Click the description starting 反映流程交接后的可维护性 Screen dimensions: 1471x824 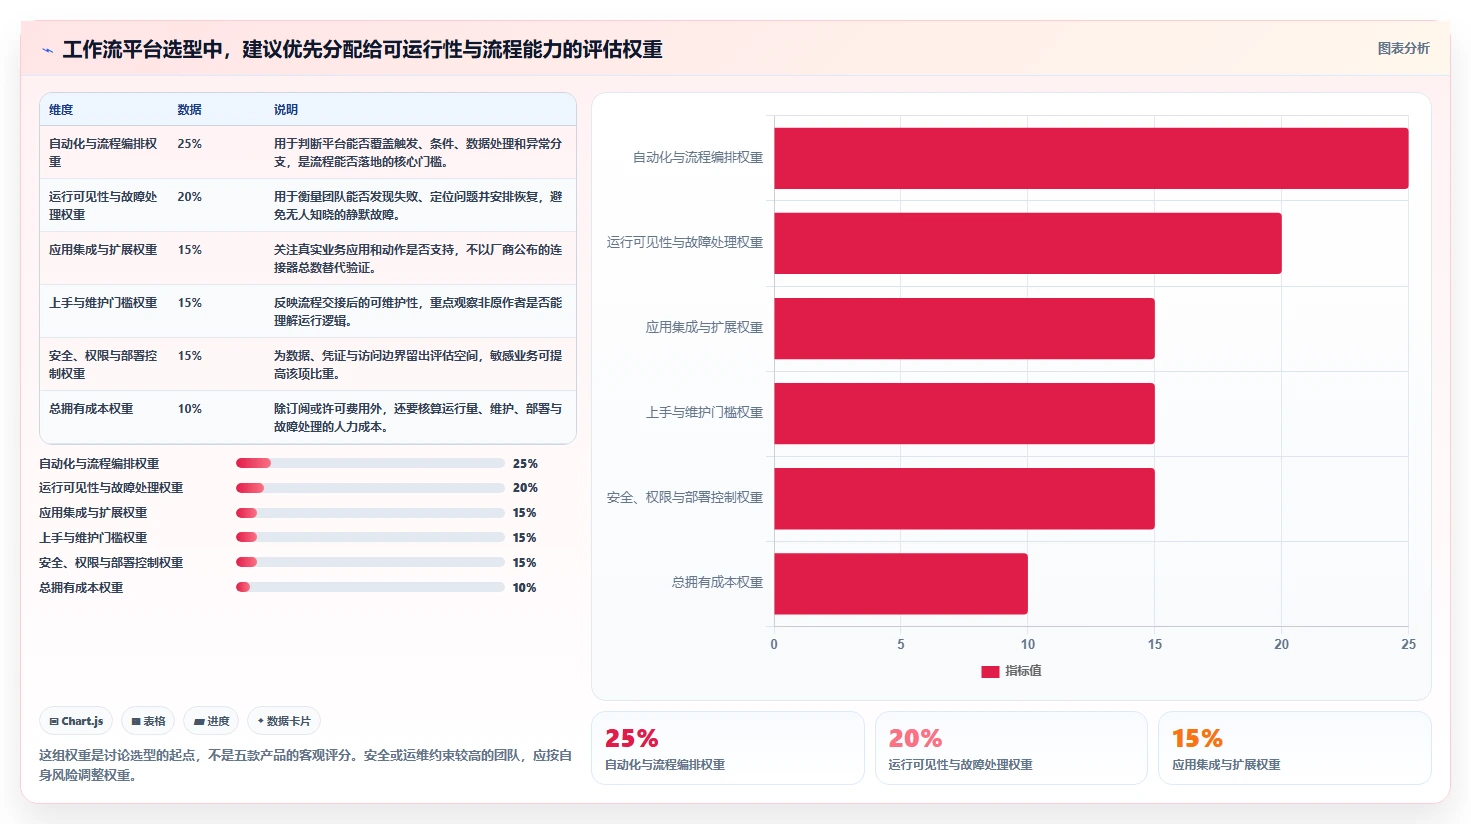[x=418, y=311]
